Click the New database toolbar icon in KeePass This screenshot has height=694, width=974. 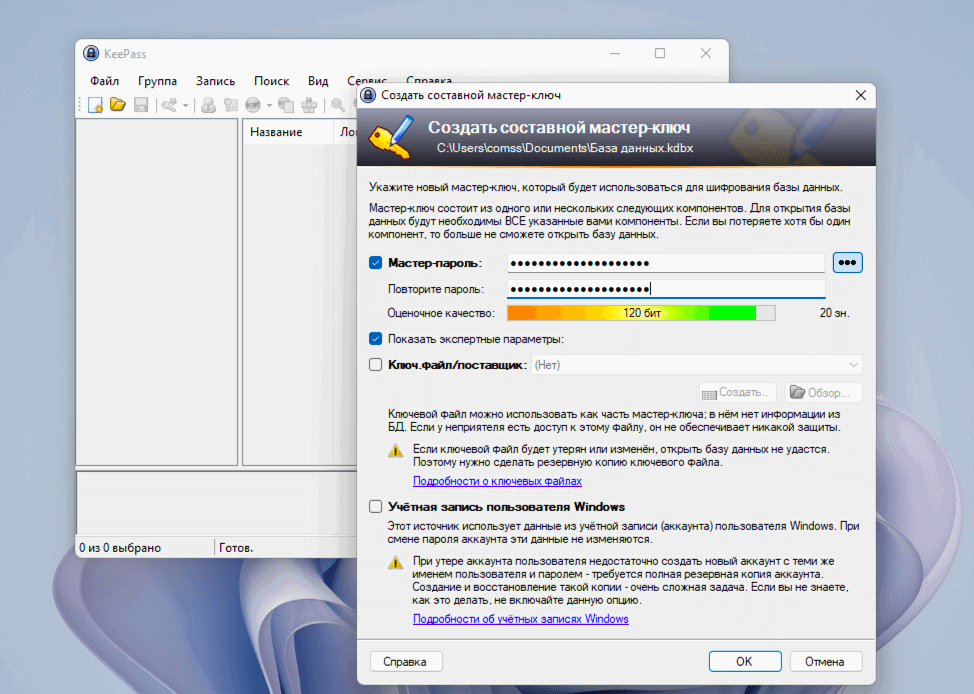(x=95, y=105)
